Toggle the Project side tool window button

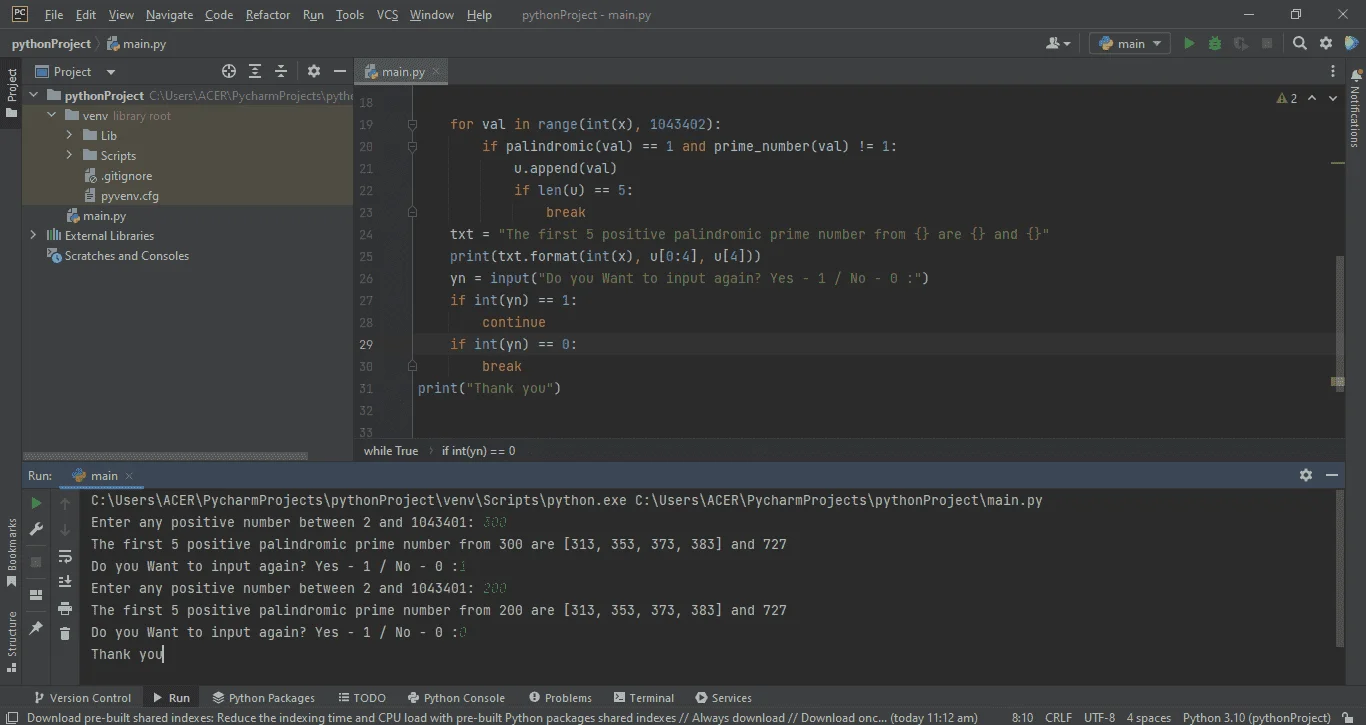click(x=12, y=94)
